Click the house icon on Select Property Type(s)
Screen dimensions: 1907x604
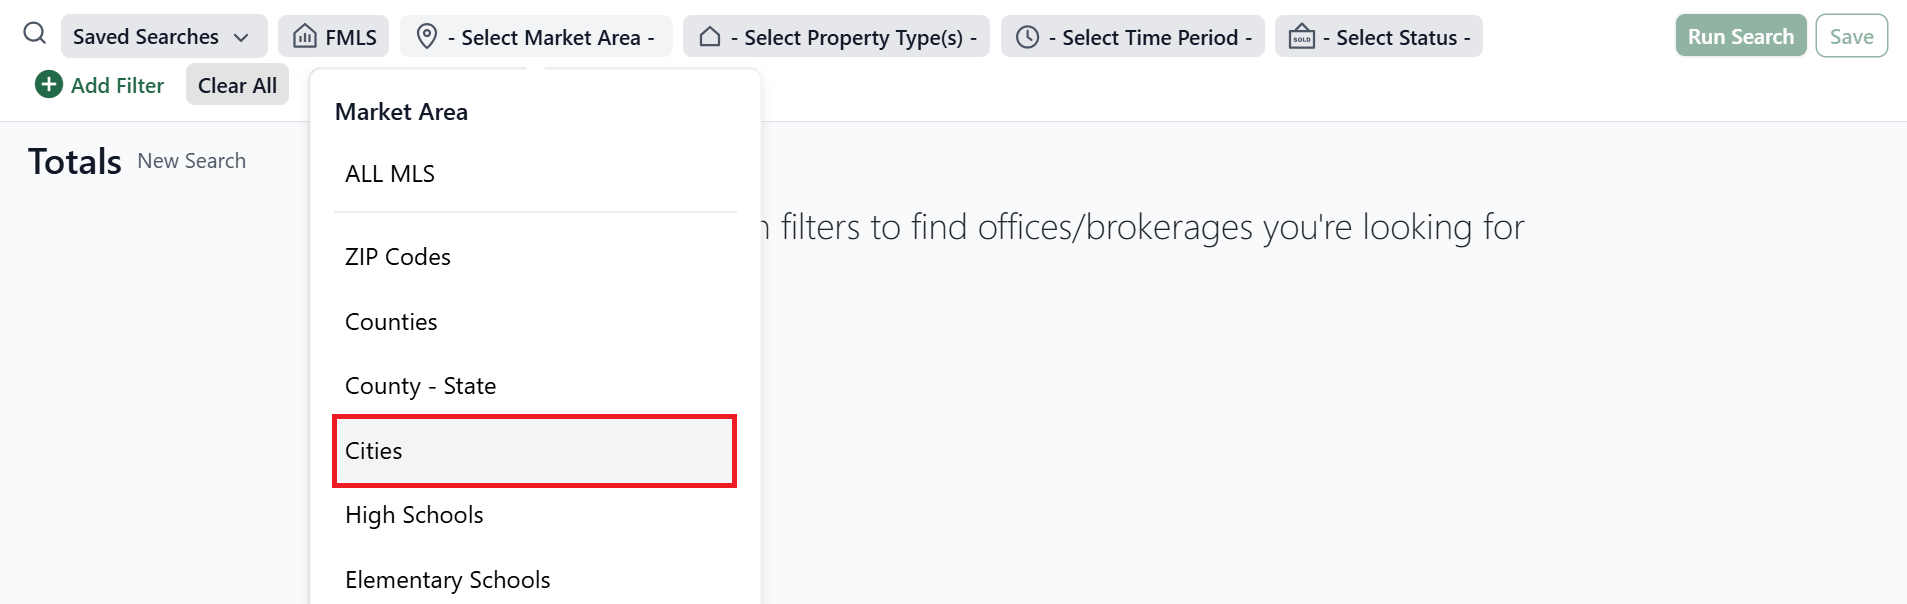pos(711,36)
